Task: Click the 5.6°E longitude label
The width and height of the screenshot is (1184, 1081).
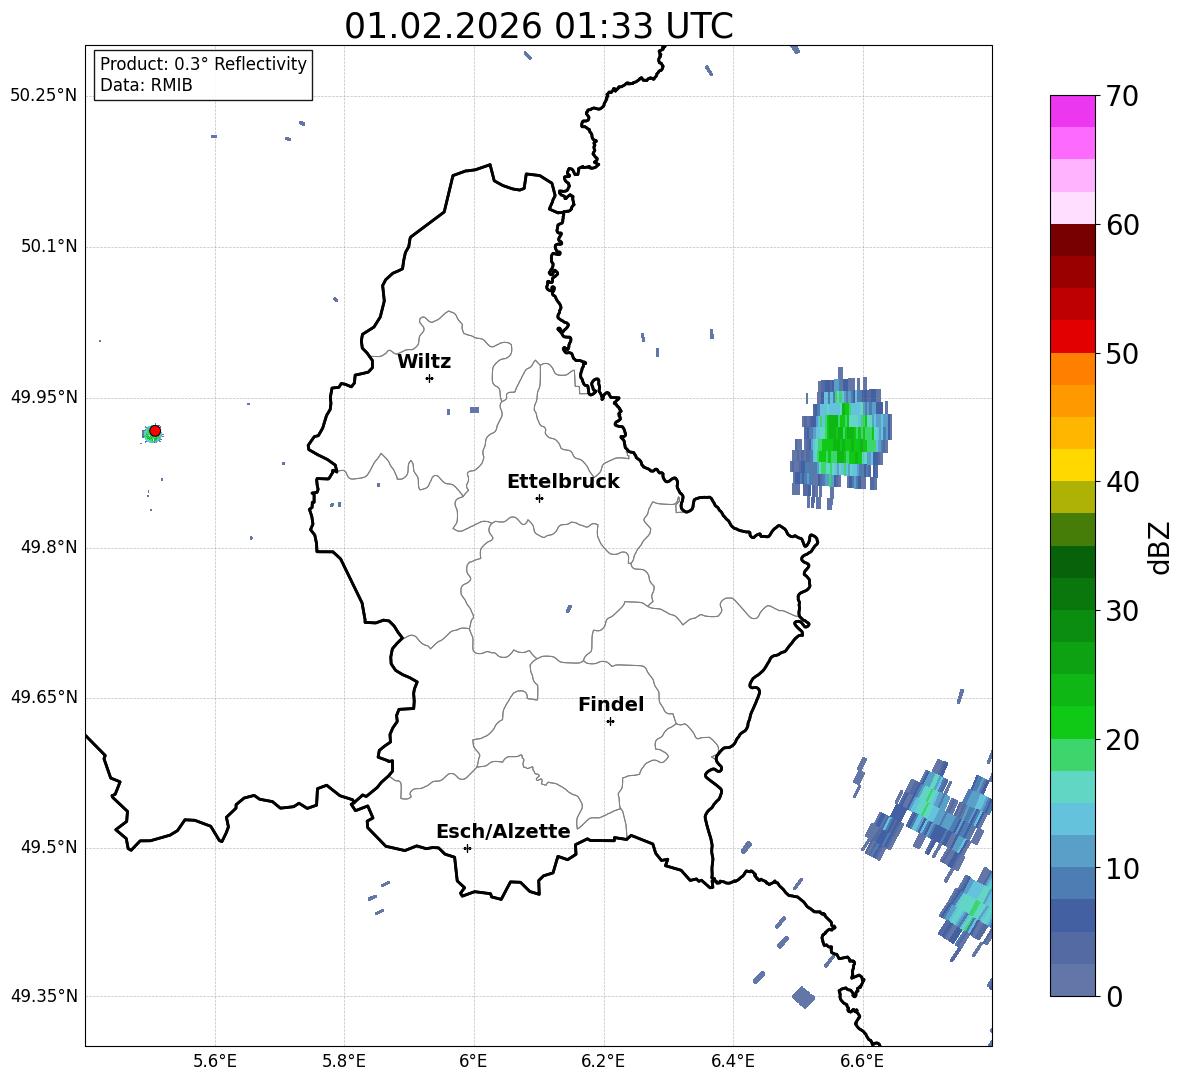Action: [215, 1061]
